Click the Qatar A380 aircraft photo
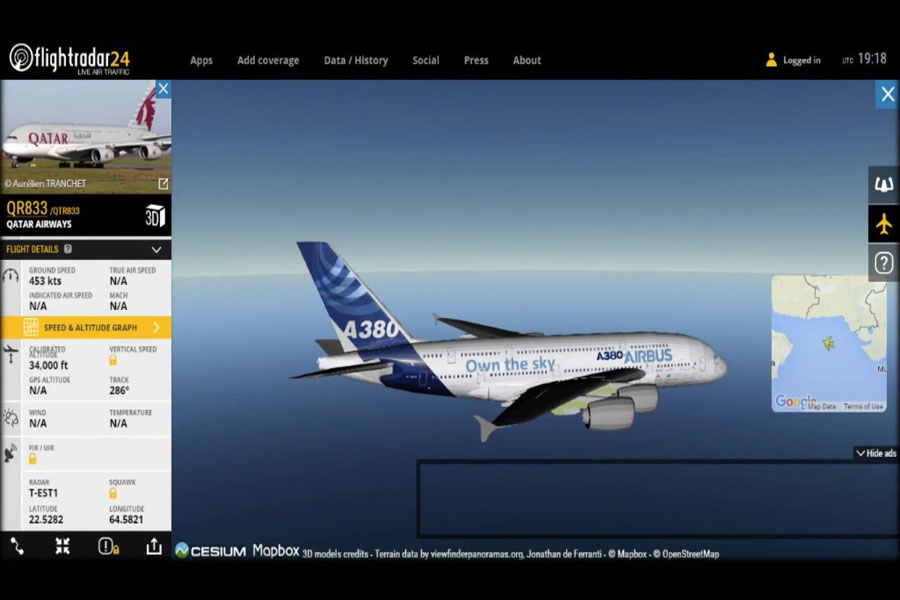This screenshot has width=900, height=600. pyautogui.click(x=86, y=136)
